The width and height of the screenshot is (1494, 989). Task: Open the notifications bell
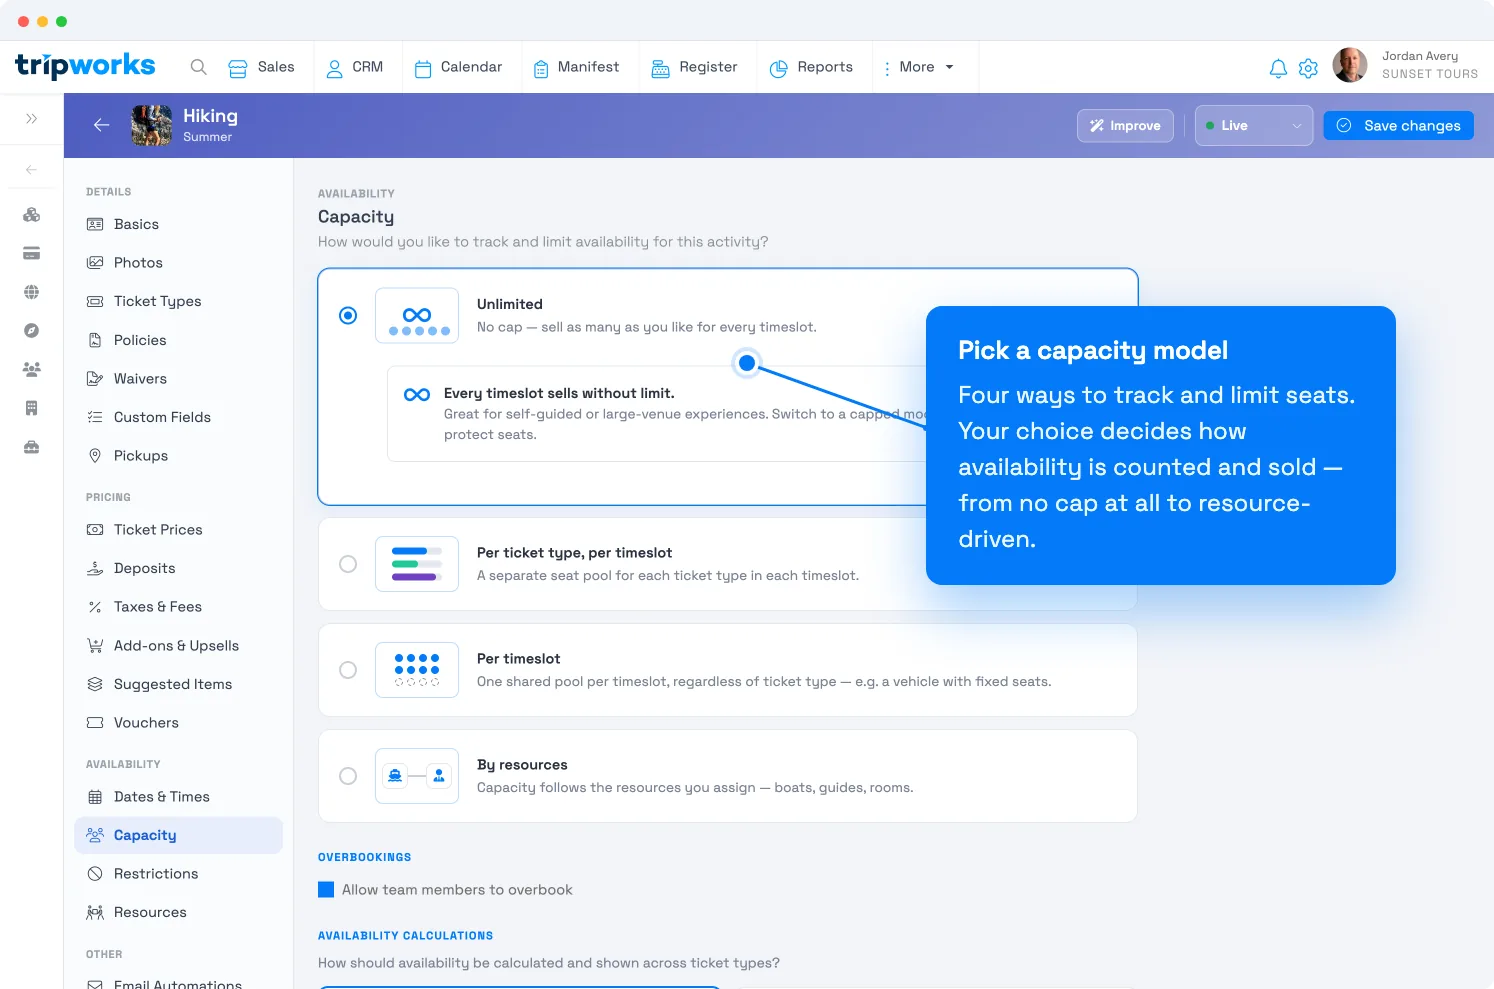[1278, 68]
